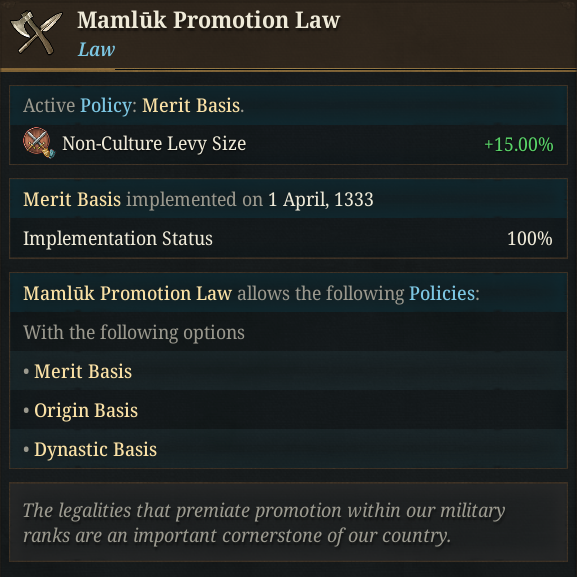Viewport: 577px width, 577px height.
Task: Click the With the following options row
Action: point(288,332)
